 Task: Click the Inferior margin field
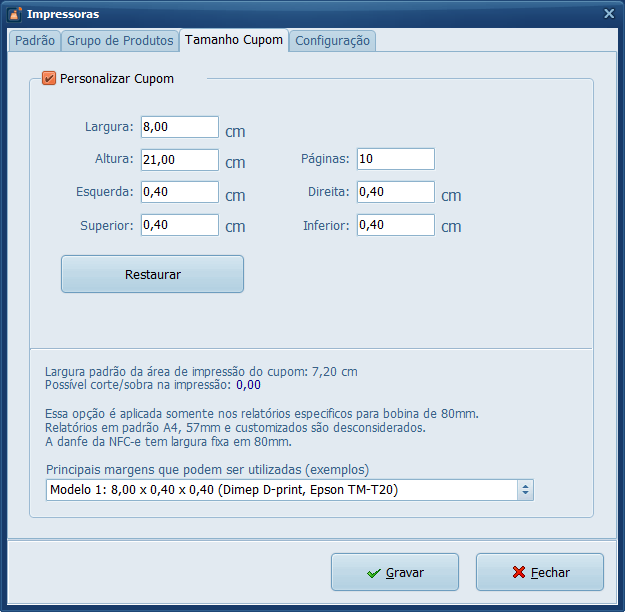point(395,225)
